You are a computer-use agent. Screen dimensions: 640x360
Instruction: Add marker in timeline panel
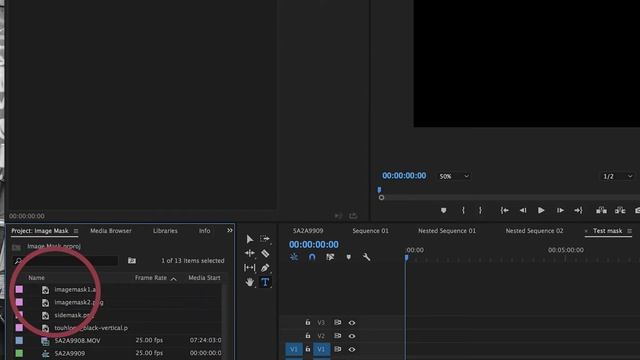click(348, 257)
